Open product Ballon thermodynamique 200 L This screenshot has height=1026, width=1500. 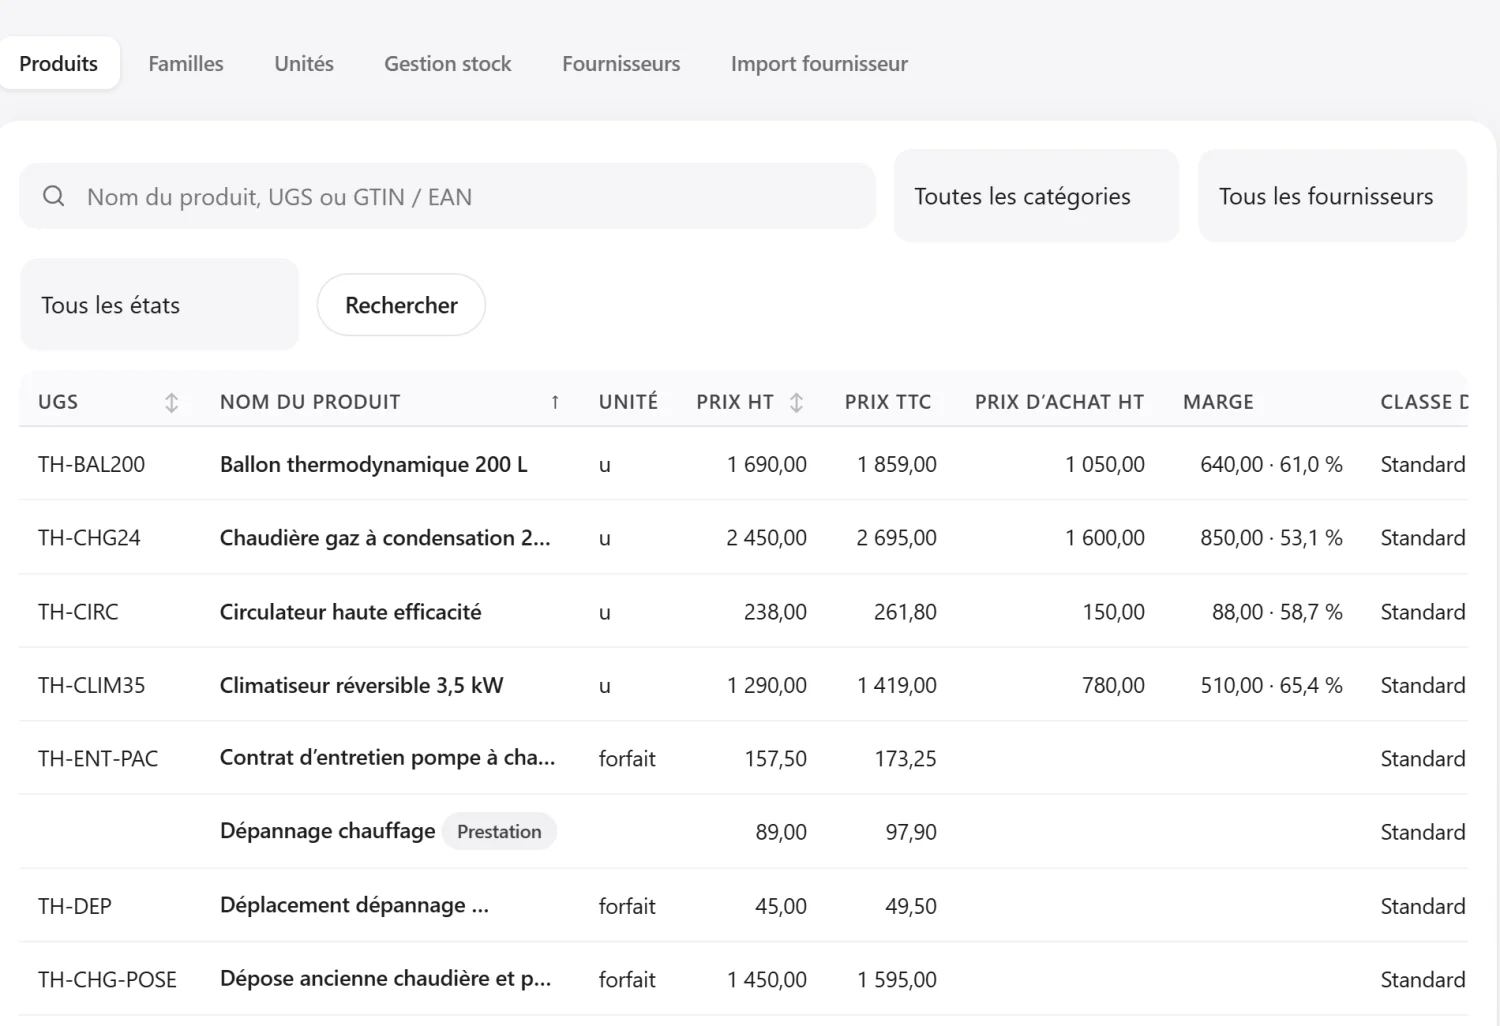coord(373,464)
